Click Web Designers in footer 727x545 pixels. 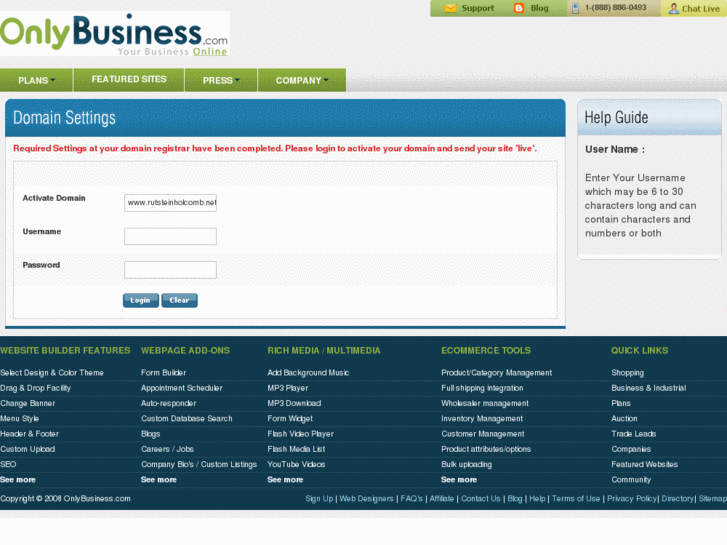(366, 499)
